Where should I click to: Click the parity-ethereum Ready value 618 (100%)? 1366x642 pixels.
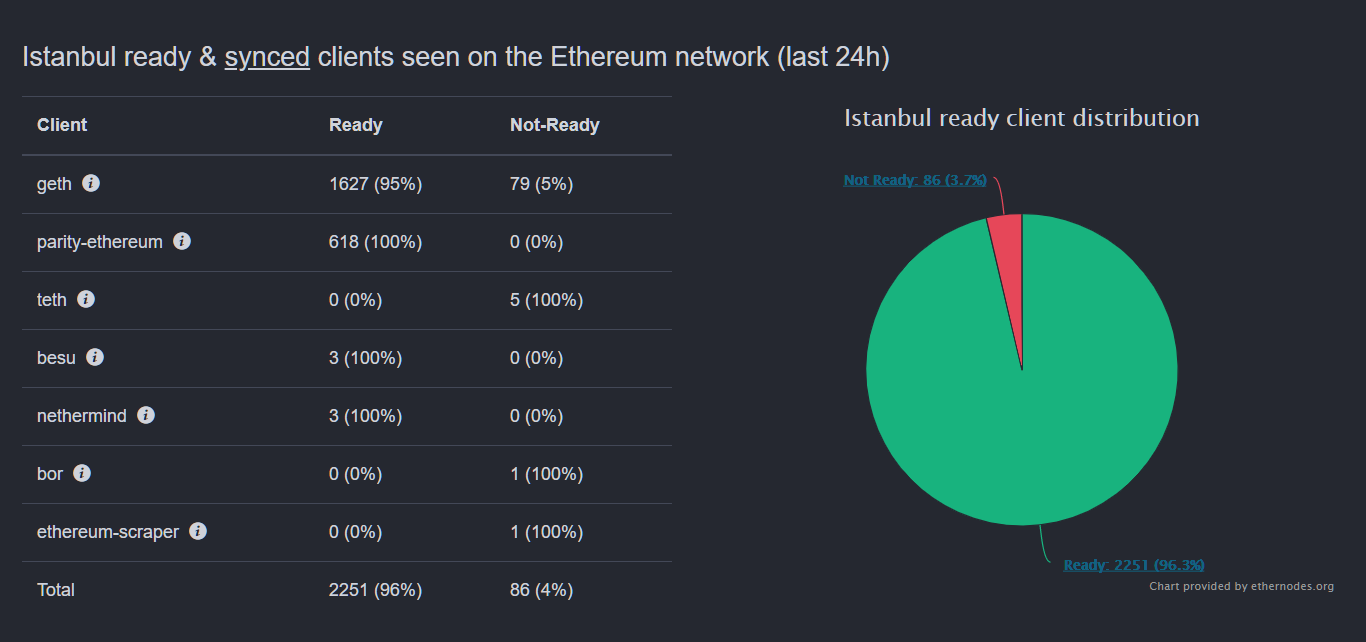point(375,242)
